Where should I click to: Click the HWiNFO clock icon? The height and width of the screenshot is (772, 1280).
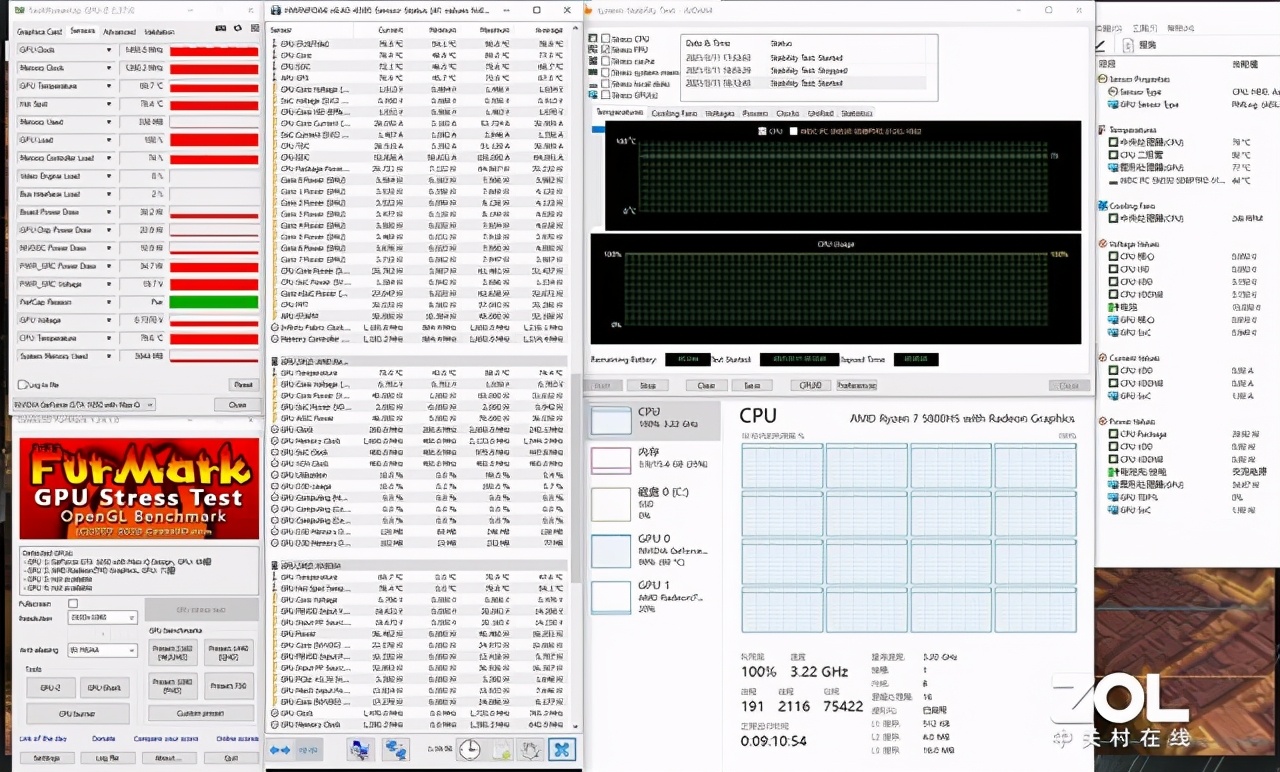(x=469, y=749)
